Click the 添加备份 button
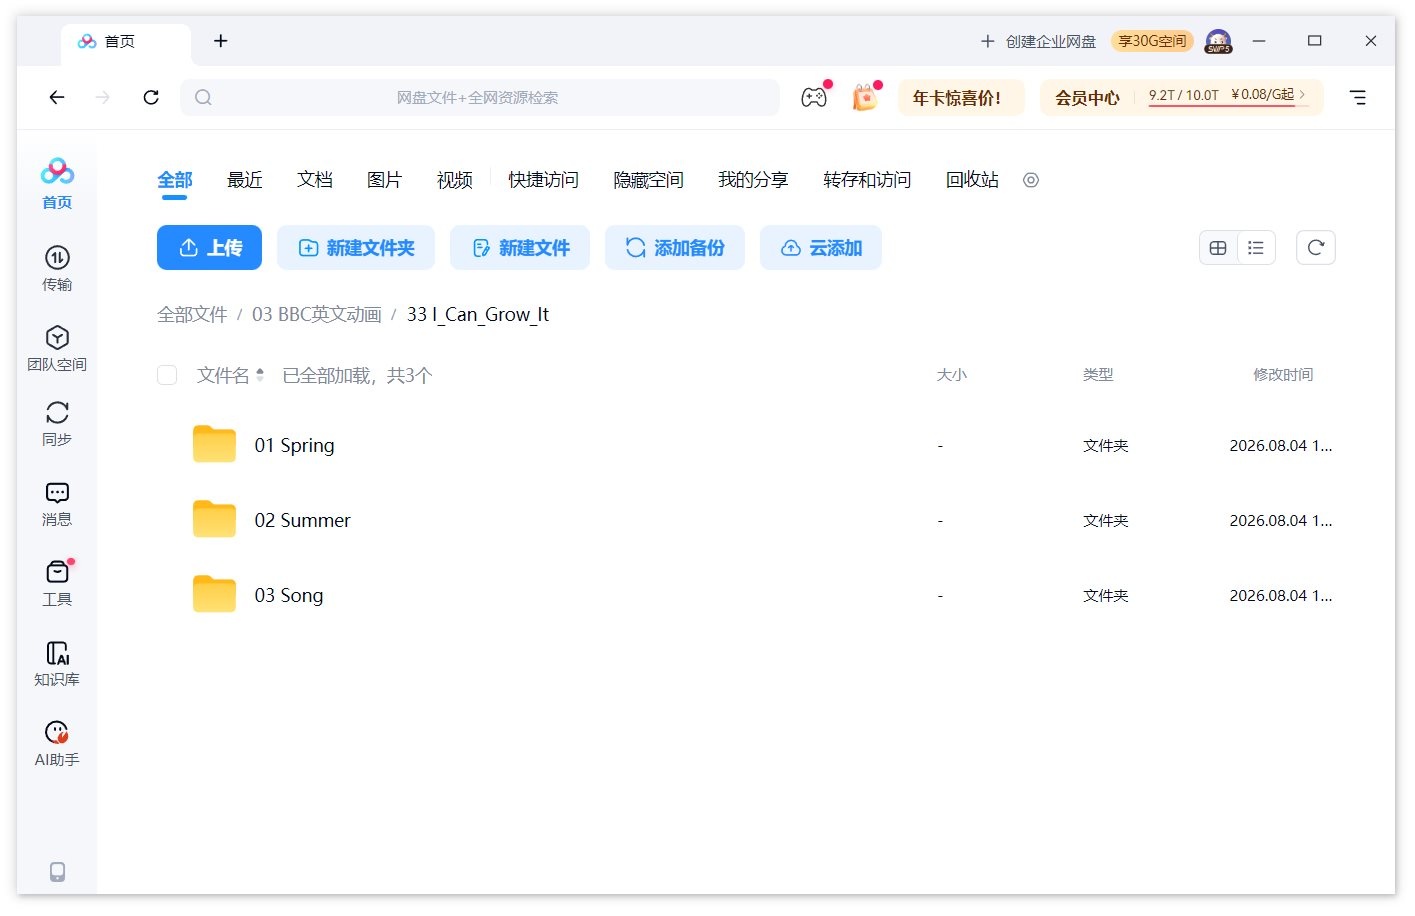1415x916 pixels. pyautogui.click(x=675, y=247)
